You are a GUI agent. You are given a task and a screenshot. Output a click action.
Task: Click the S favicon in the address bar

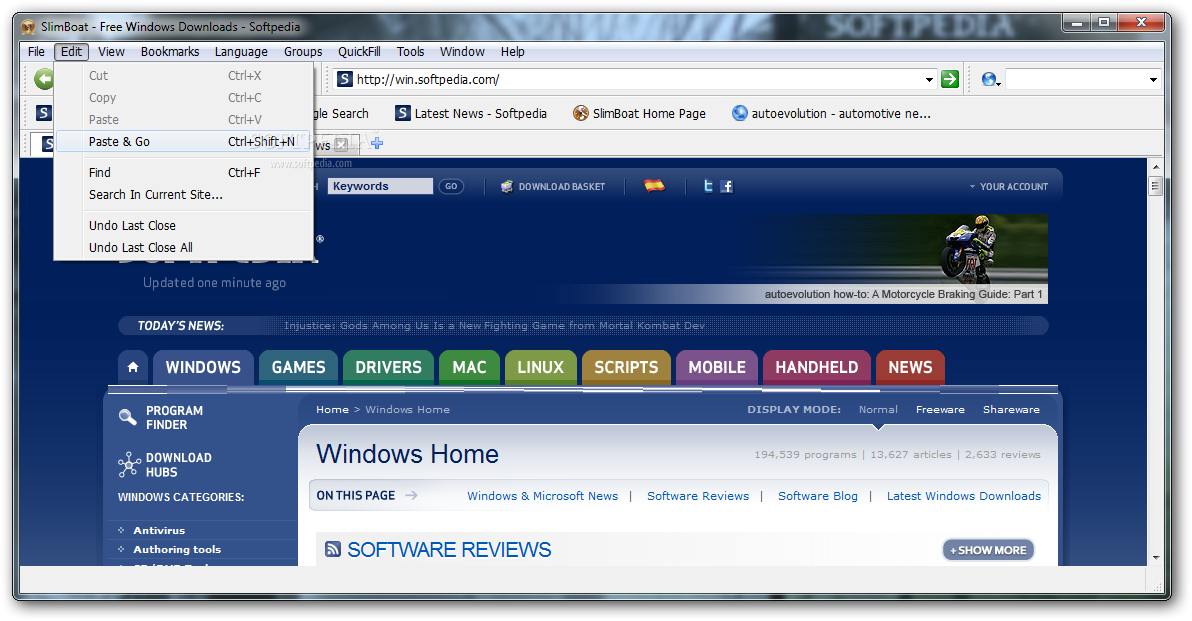344,79
